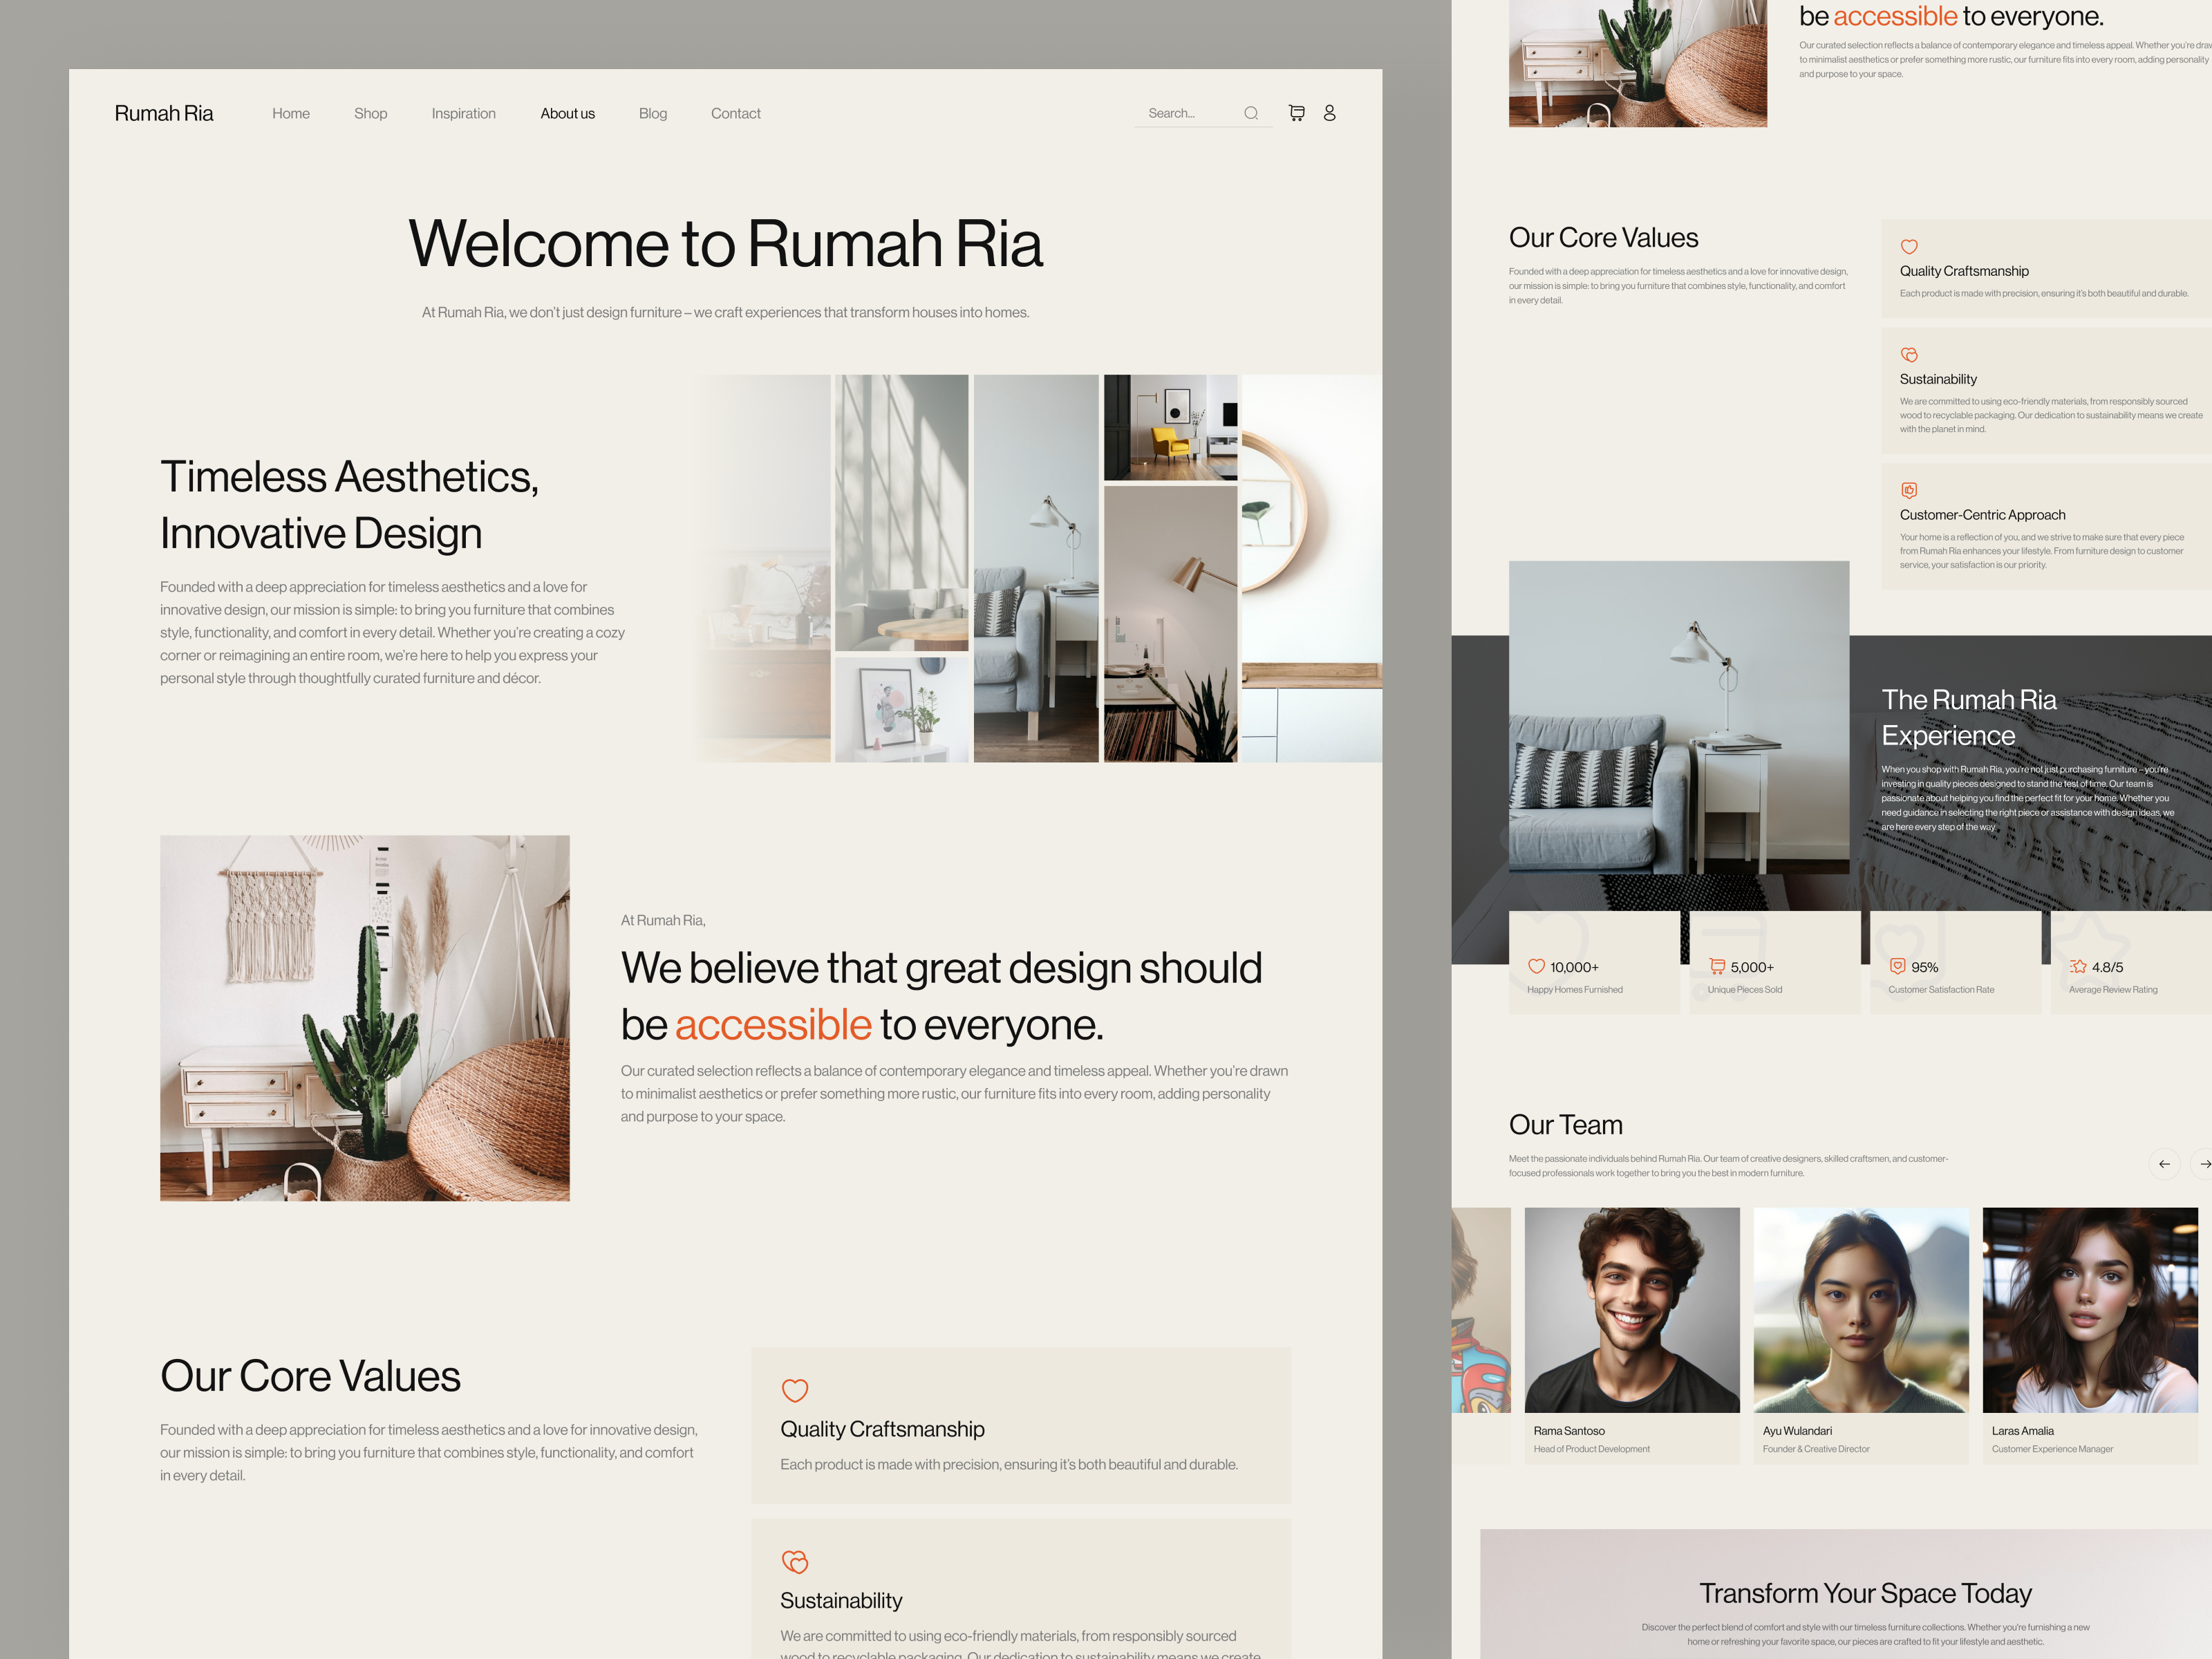Go to the Home nav item
This screenshot has height=1659, width=2212.
click(291, 114)
